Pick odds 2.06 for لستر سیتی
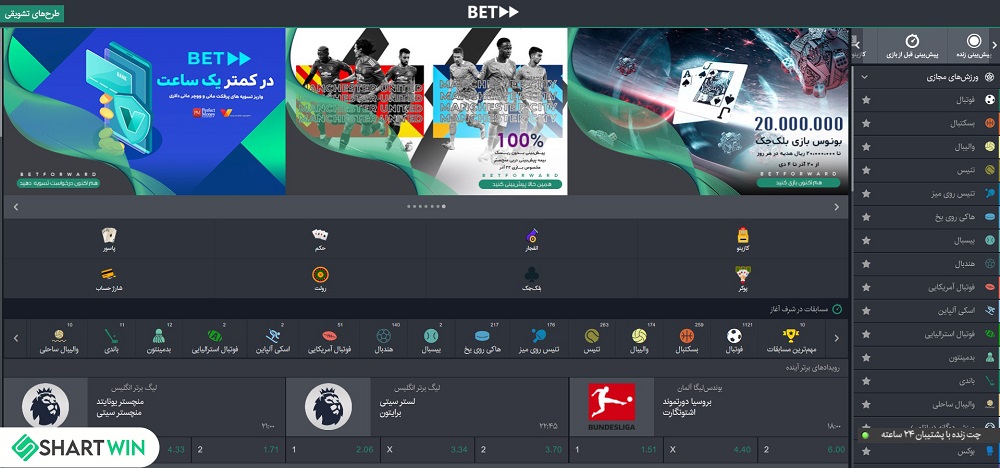1000x468 pixels. click(332, 450)
